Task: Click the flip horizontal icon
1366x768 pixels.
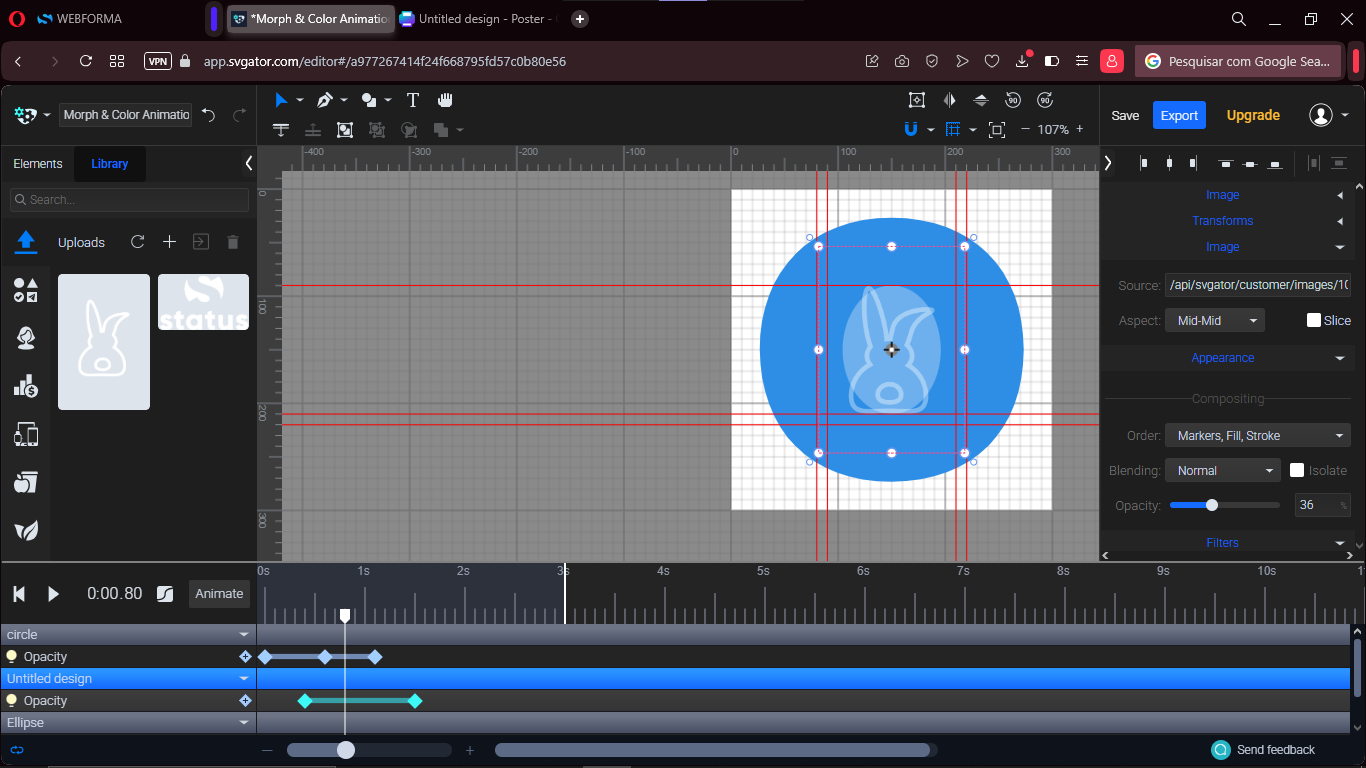Action: 949,100
